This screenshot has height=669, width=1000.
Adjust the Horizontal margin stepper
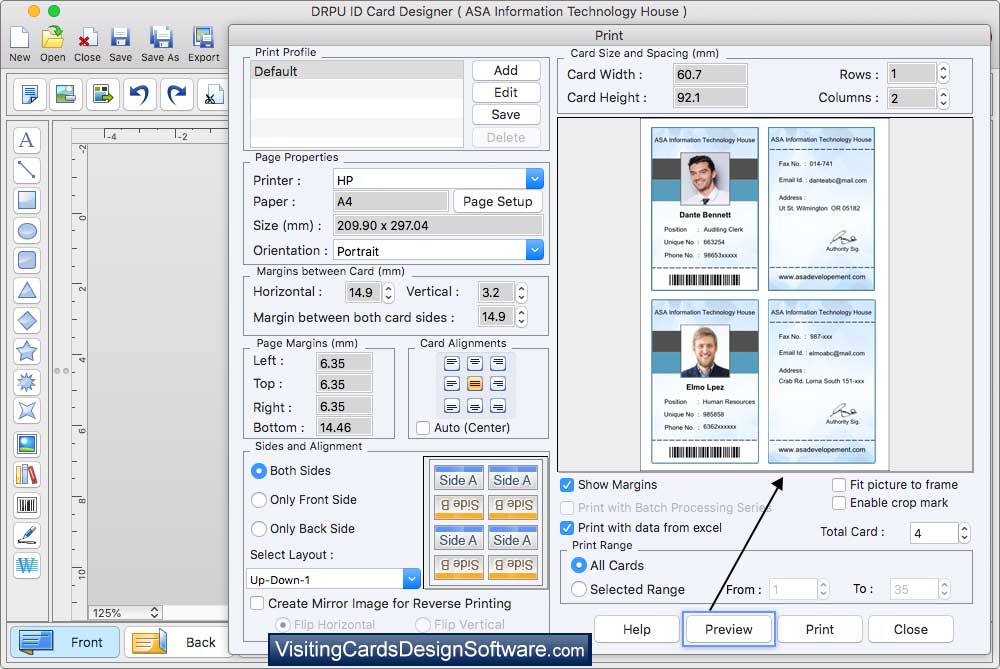(388, 293)
